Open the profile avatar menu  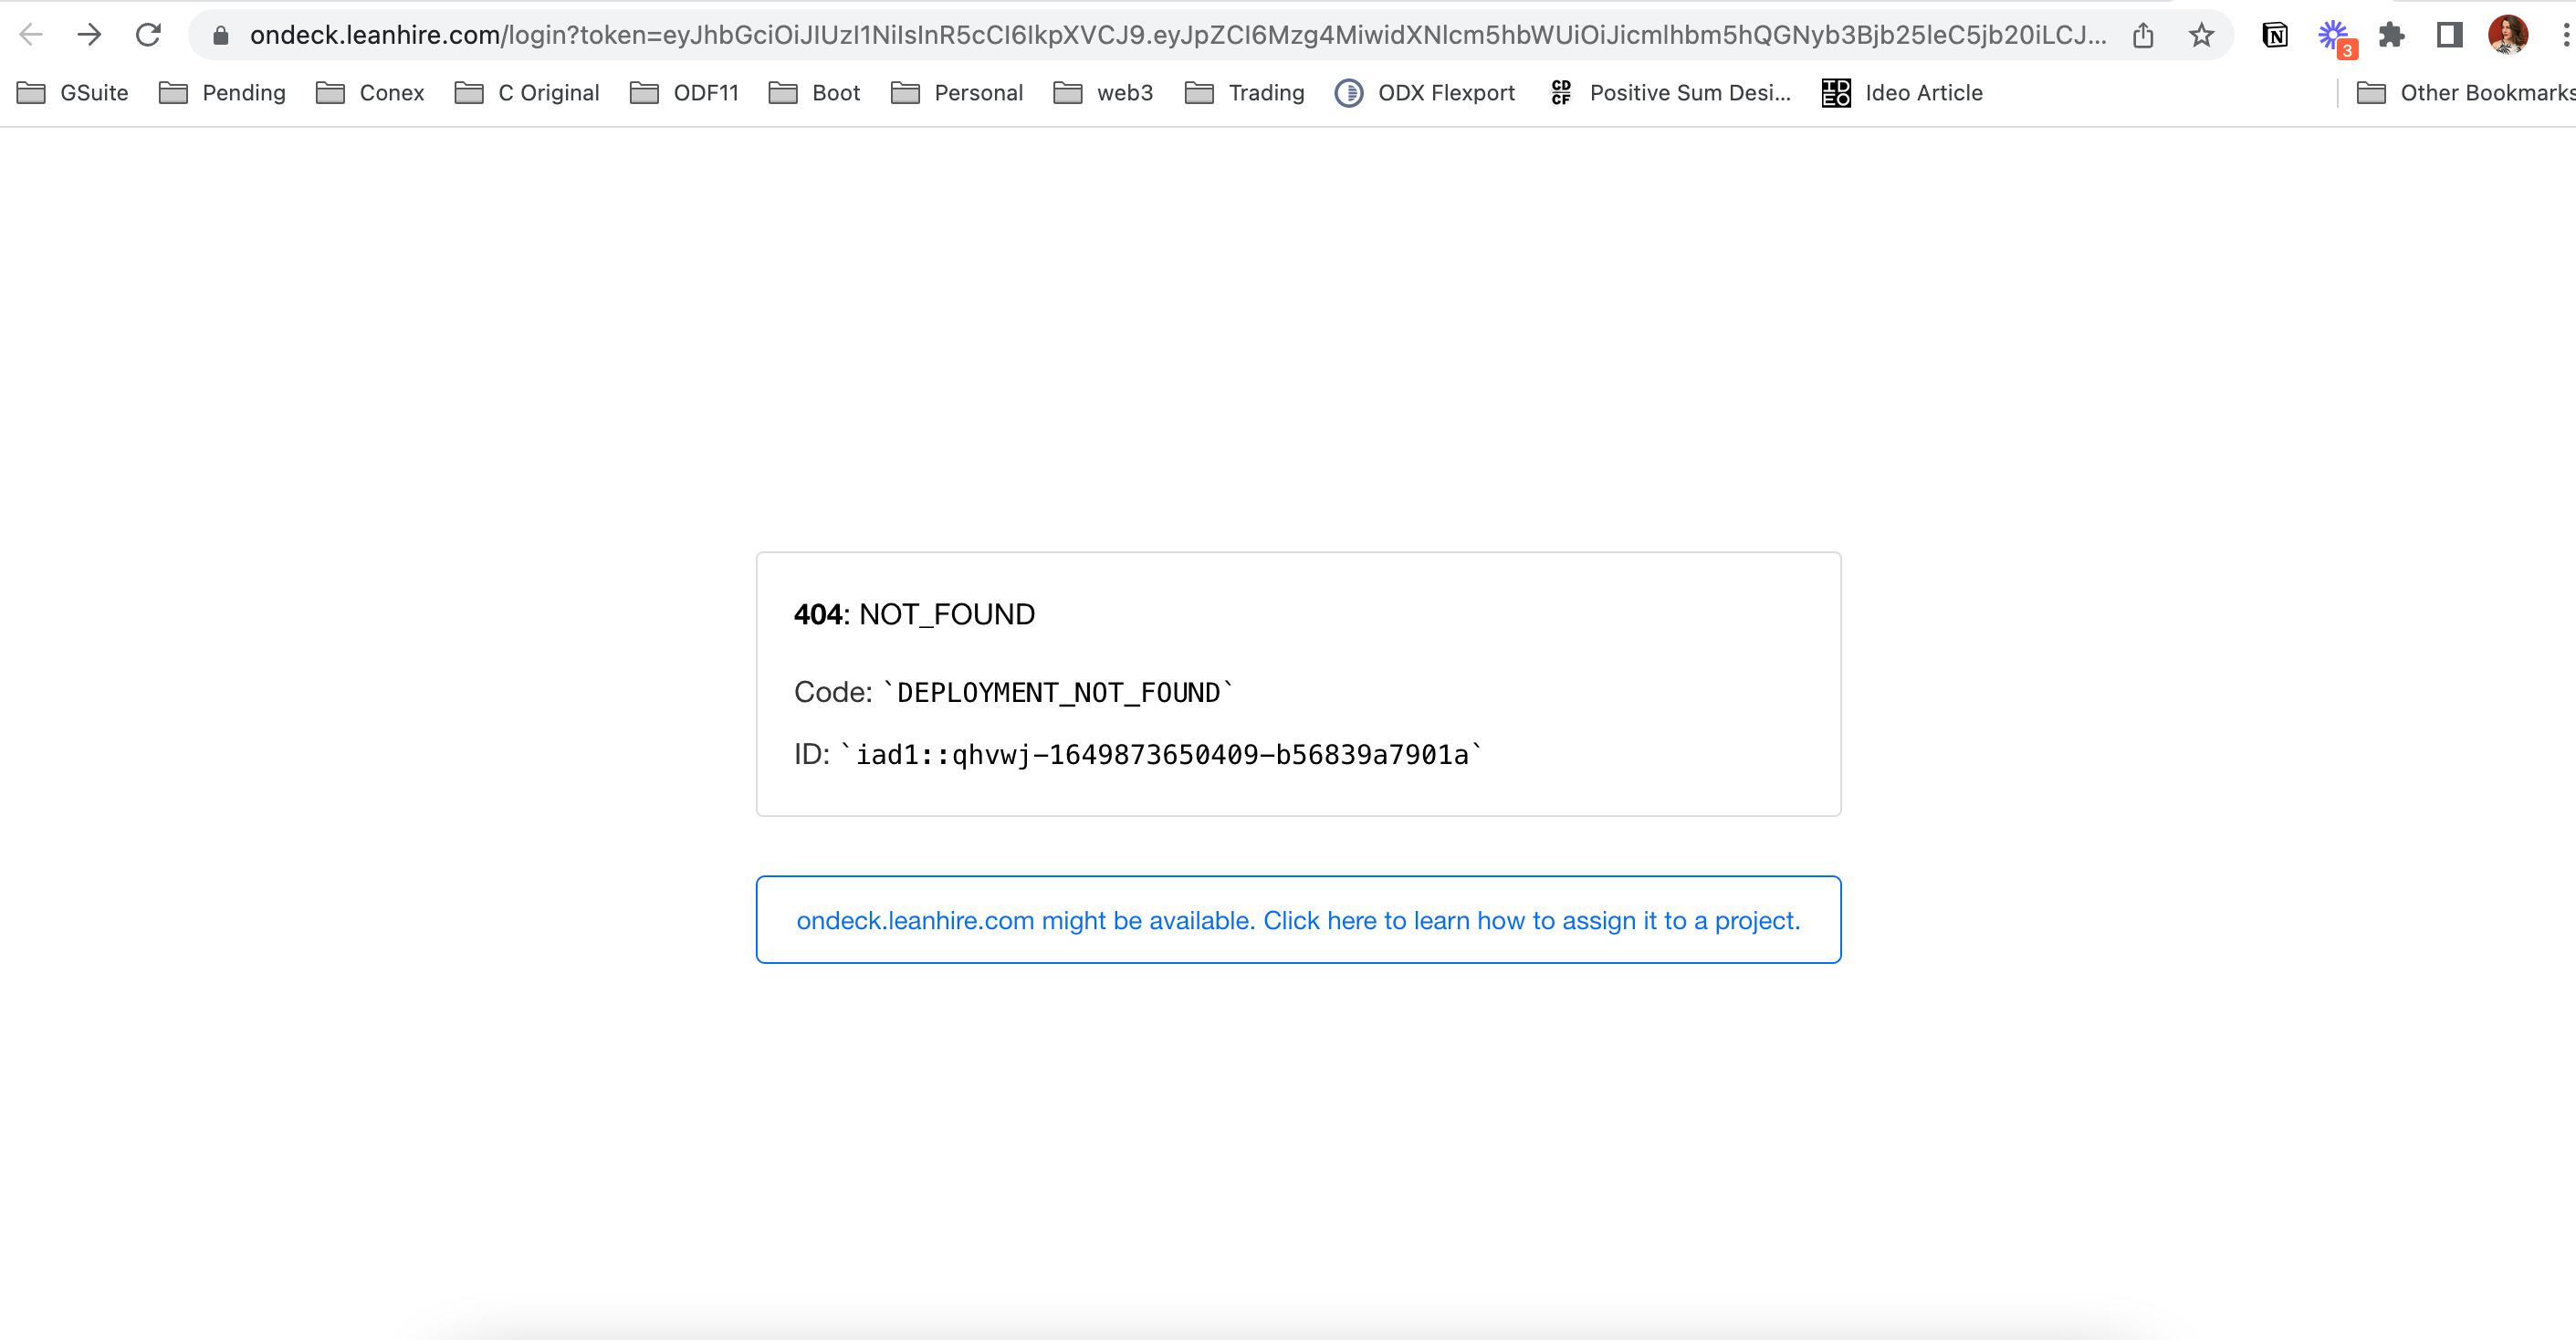click(x=2507, y=36)
